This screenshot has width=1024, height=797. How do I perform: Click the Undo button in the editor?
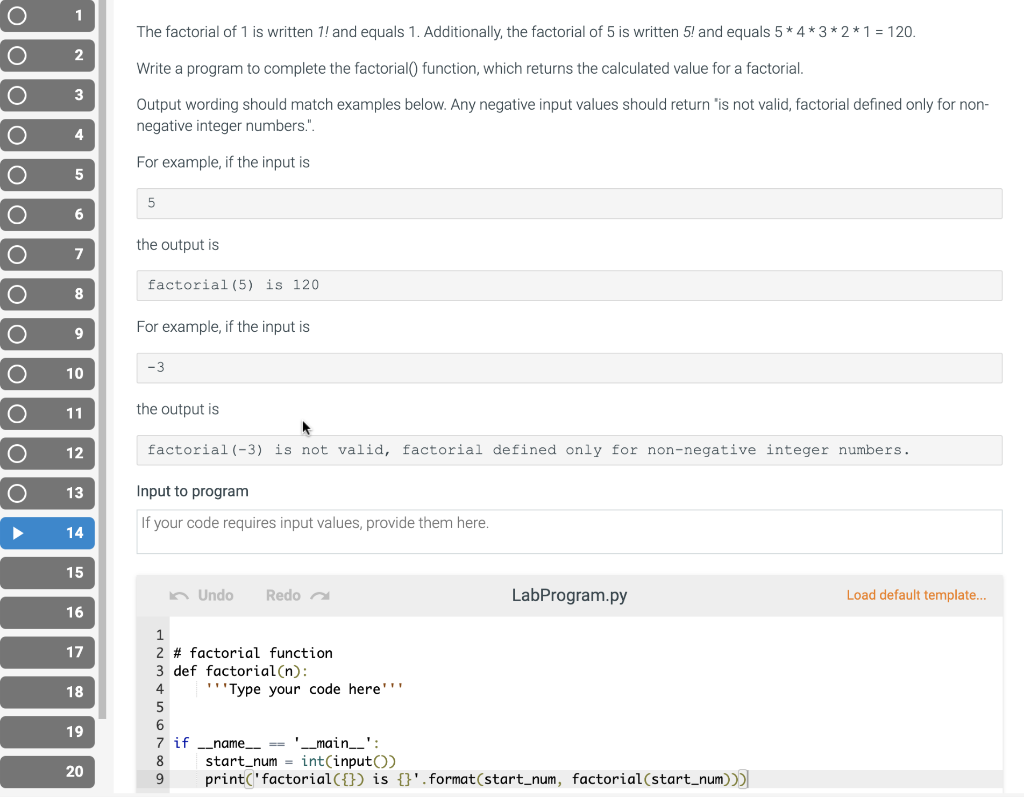click(x=201, y=596)
